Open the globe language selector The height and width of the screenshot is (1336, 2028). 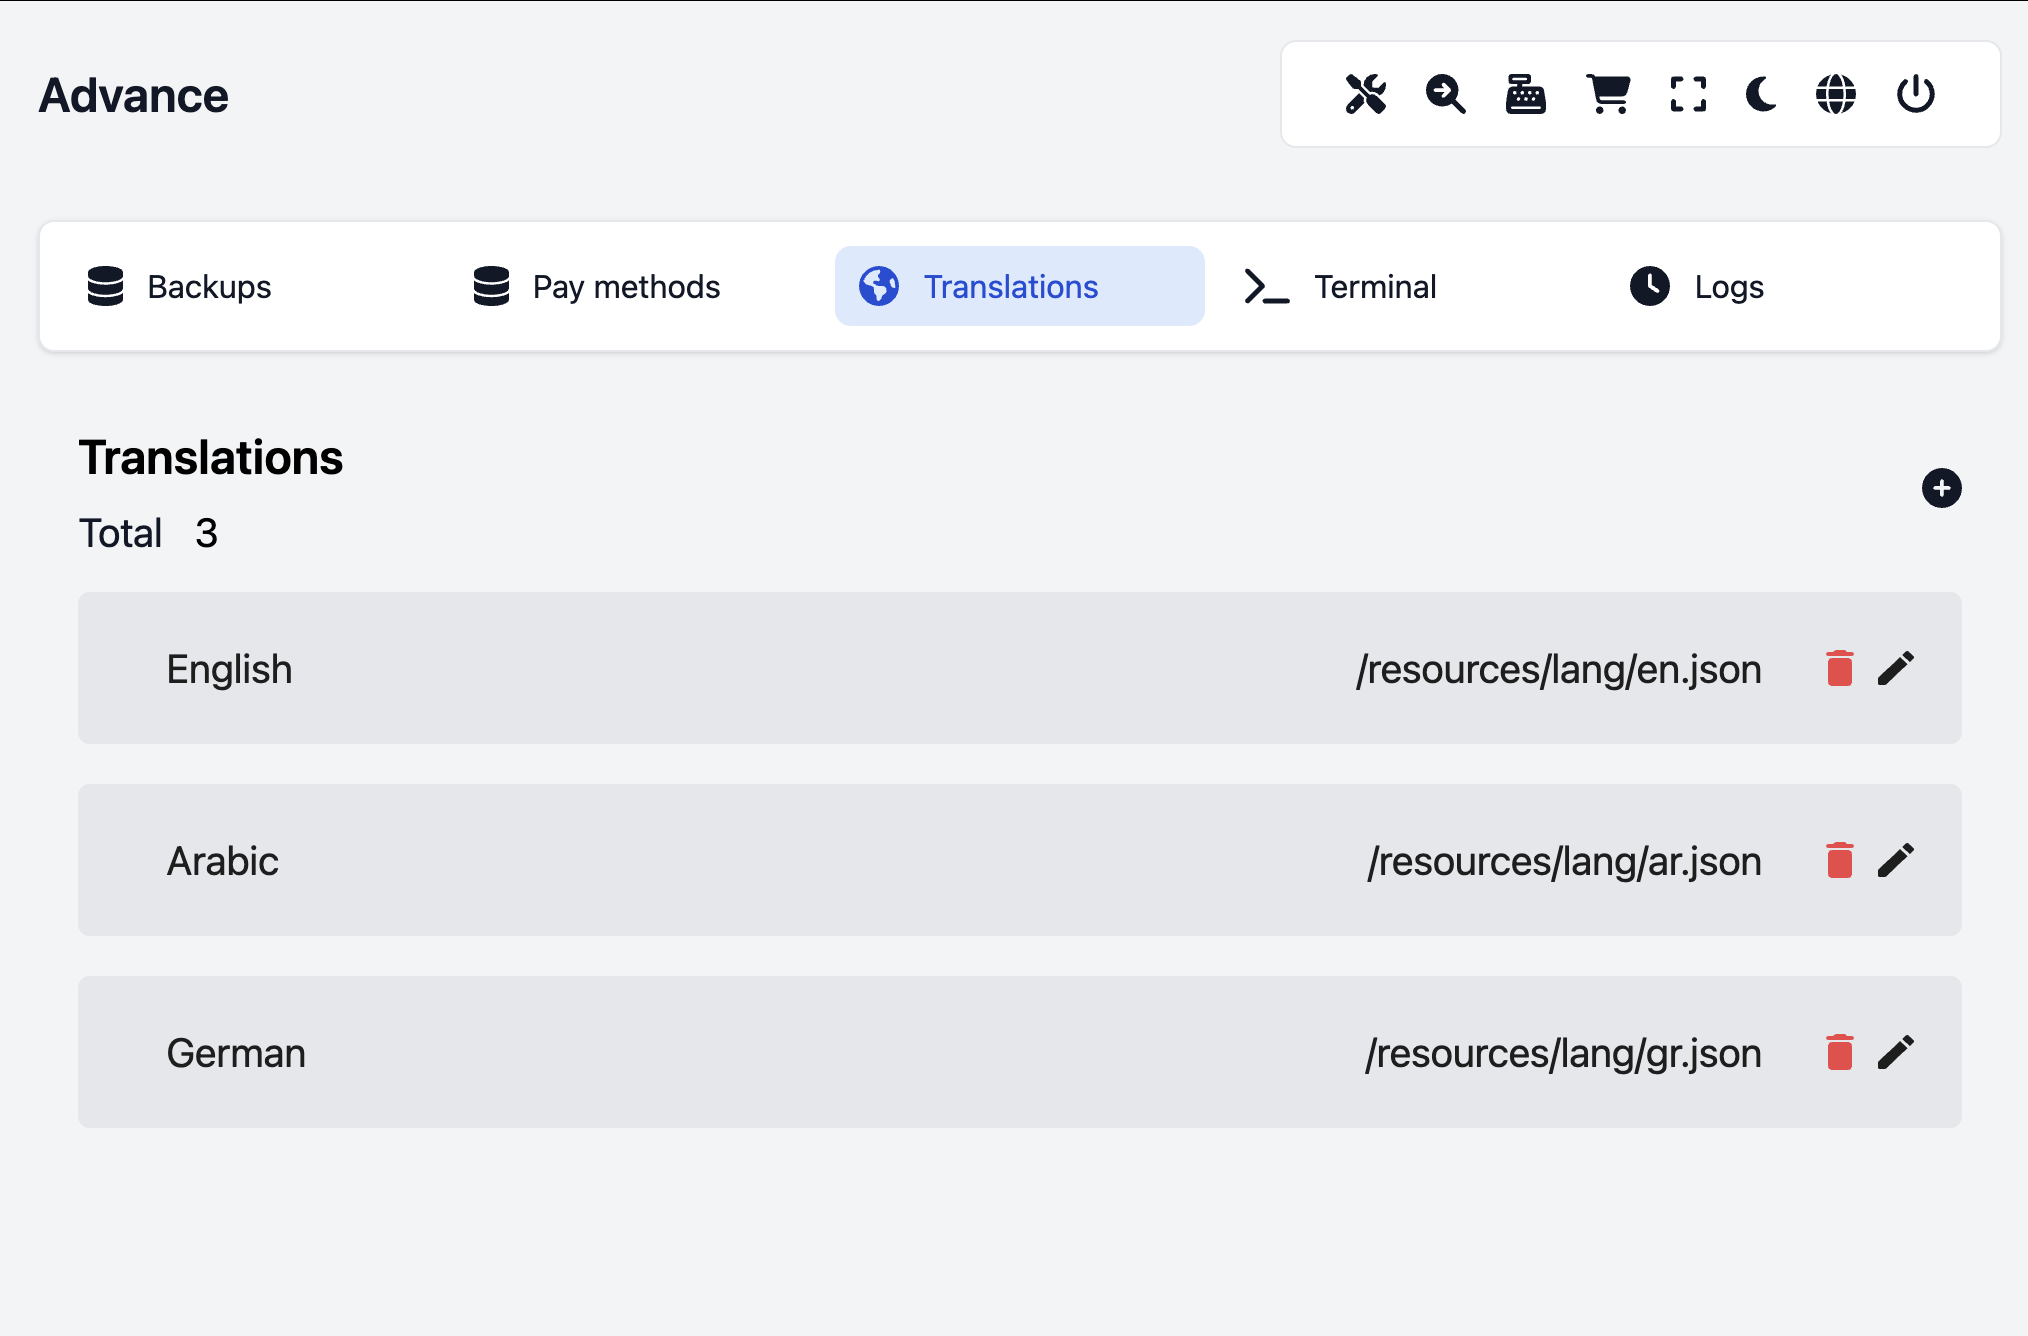tap(1836, 95)
